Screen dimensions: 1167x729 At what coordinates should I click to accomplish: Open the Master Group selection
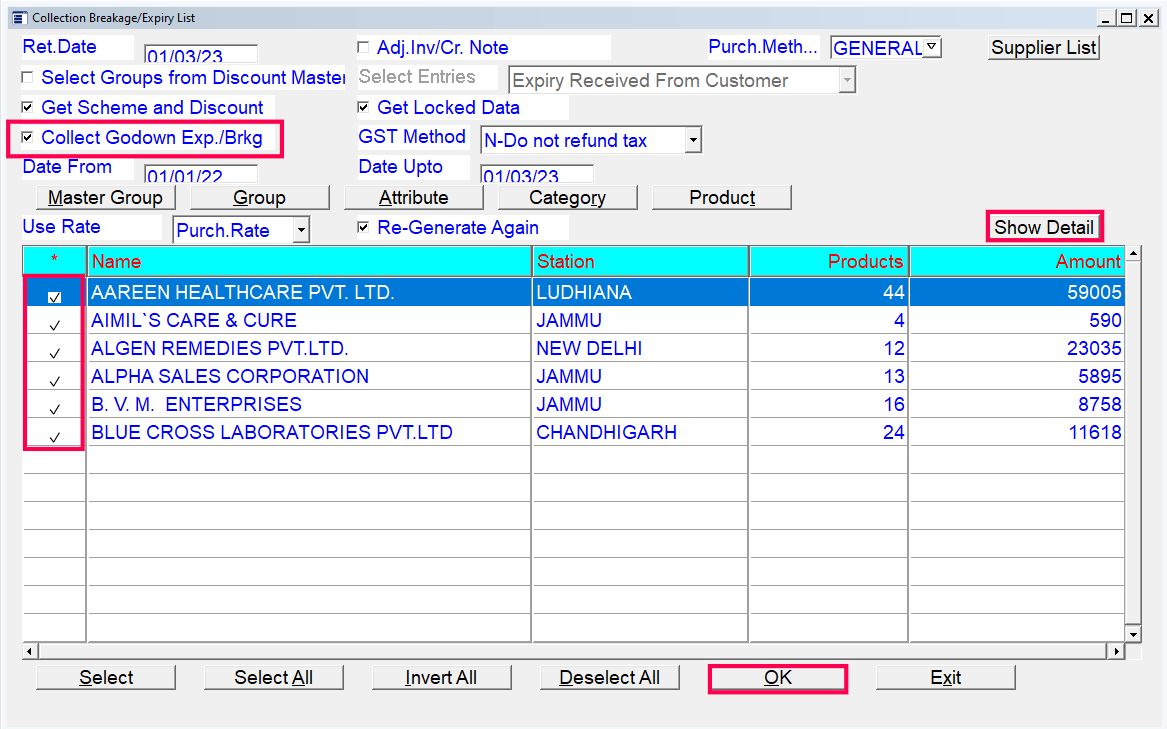click(x=105, y=197)
